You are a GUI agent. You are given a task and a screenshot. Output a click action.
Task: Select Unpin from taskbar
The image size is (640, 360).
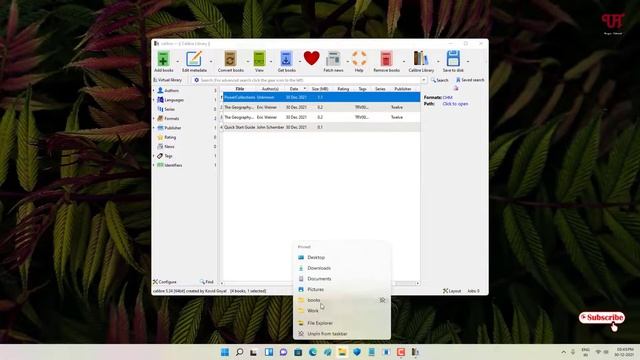pyautogui.click(x=342, y=334)
